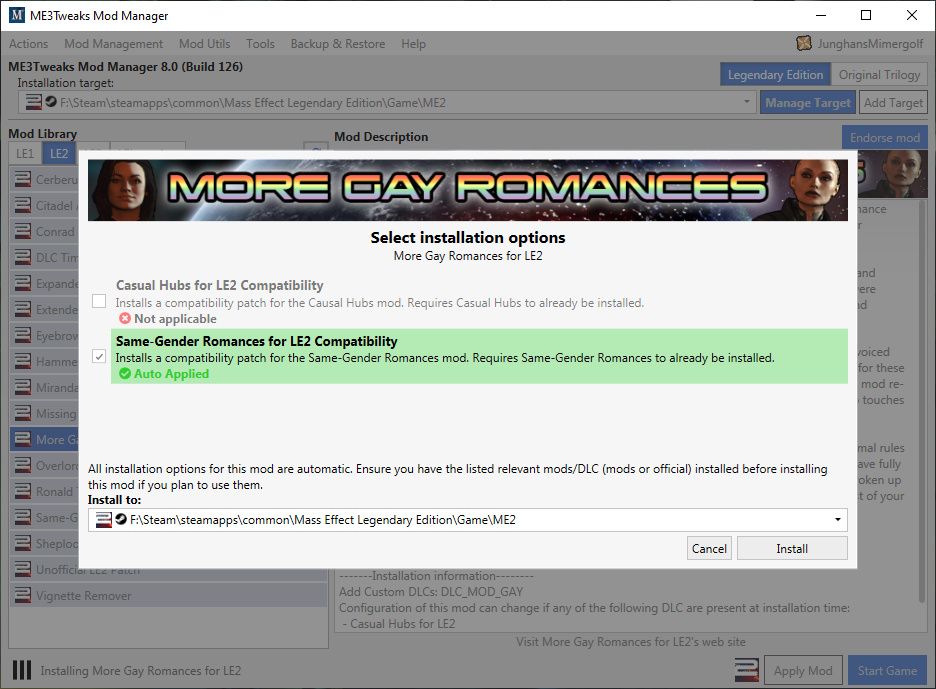Select the LE2 mod library tab
This screenshot has width=936, height=689.
click(58, 153)
